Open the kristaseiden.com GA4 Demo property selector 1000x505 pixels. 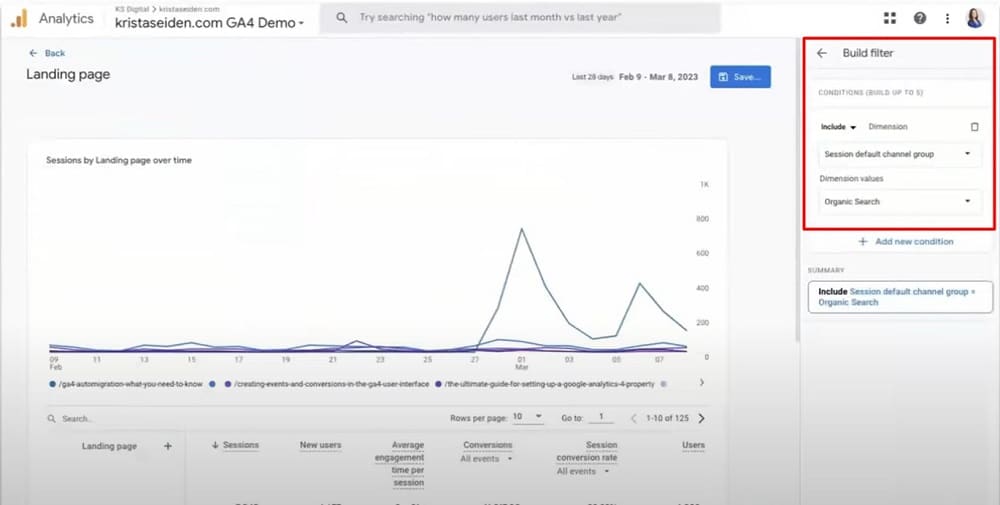tap(210, 22)
